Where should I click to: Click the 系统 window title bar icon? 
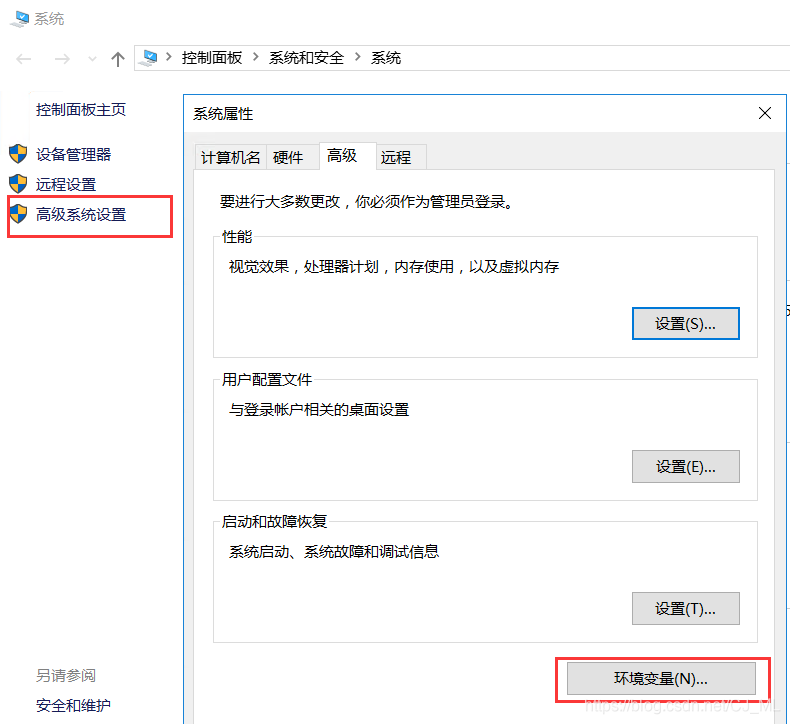[x=18, y=18]
